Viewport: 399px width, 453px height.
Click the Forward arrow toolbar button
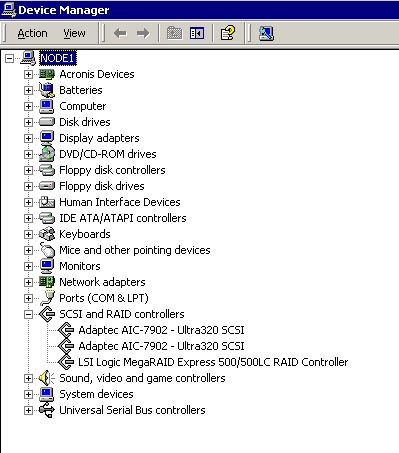(x=143, y=33)
